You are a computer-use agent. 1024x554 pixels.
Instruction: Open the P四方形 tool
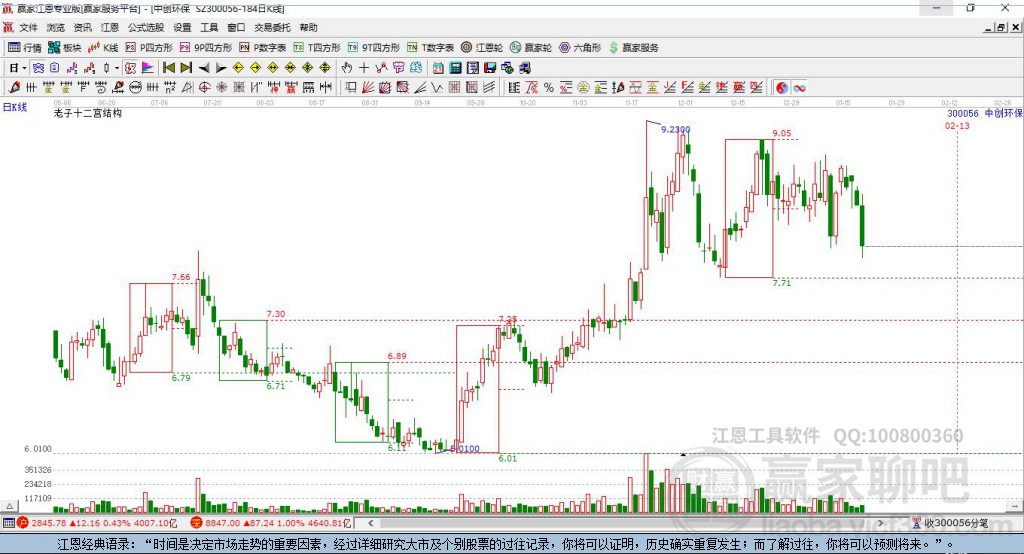(x=149, y=48)
